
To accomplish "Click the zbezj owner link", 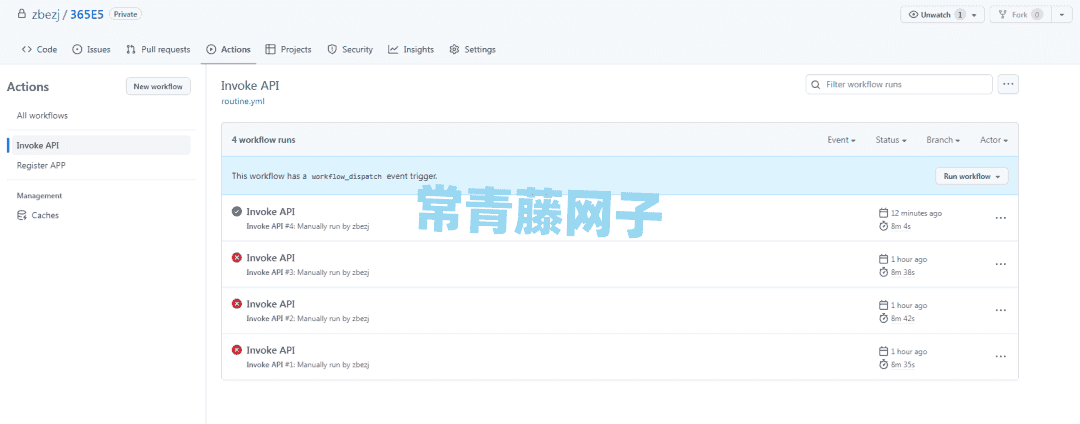I will (x=46, y=14).
